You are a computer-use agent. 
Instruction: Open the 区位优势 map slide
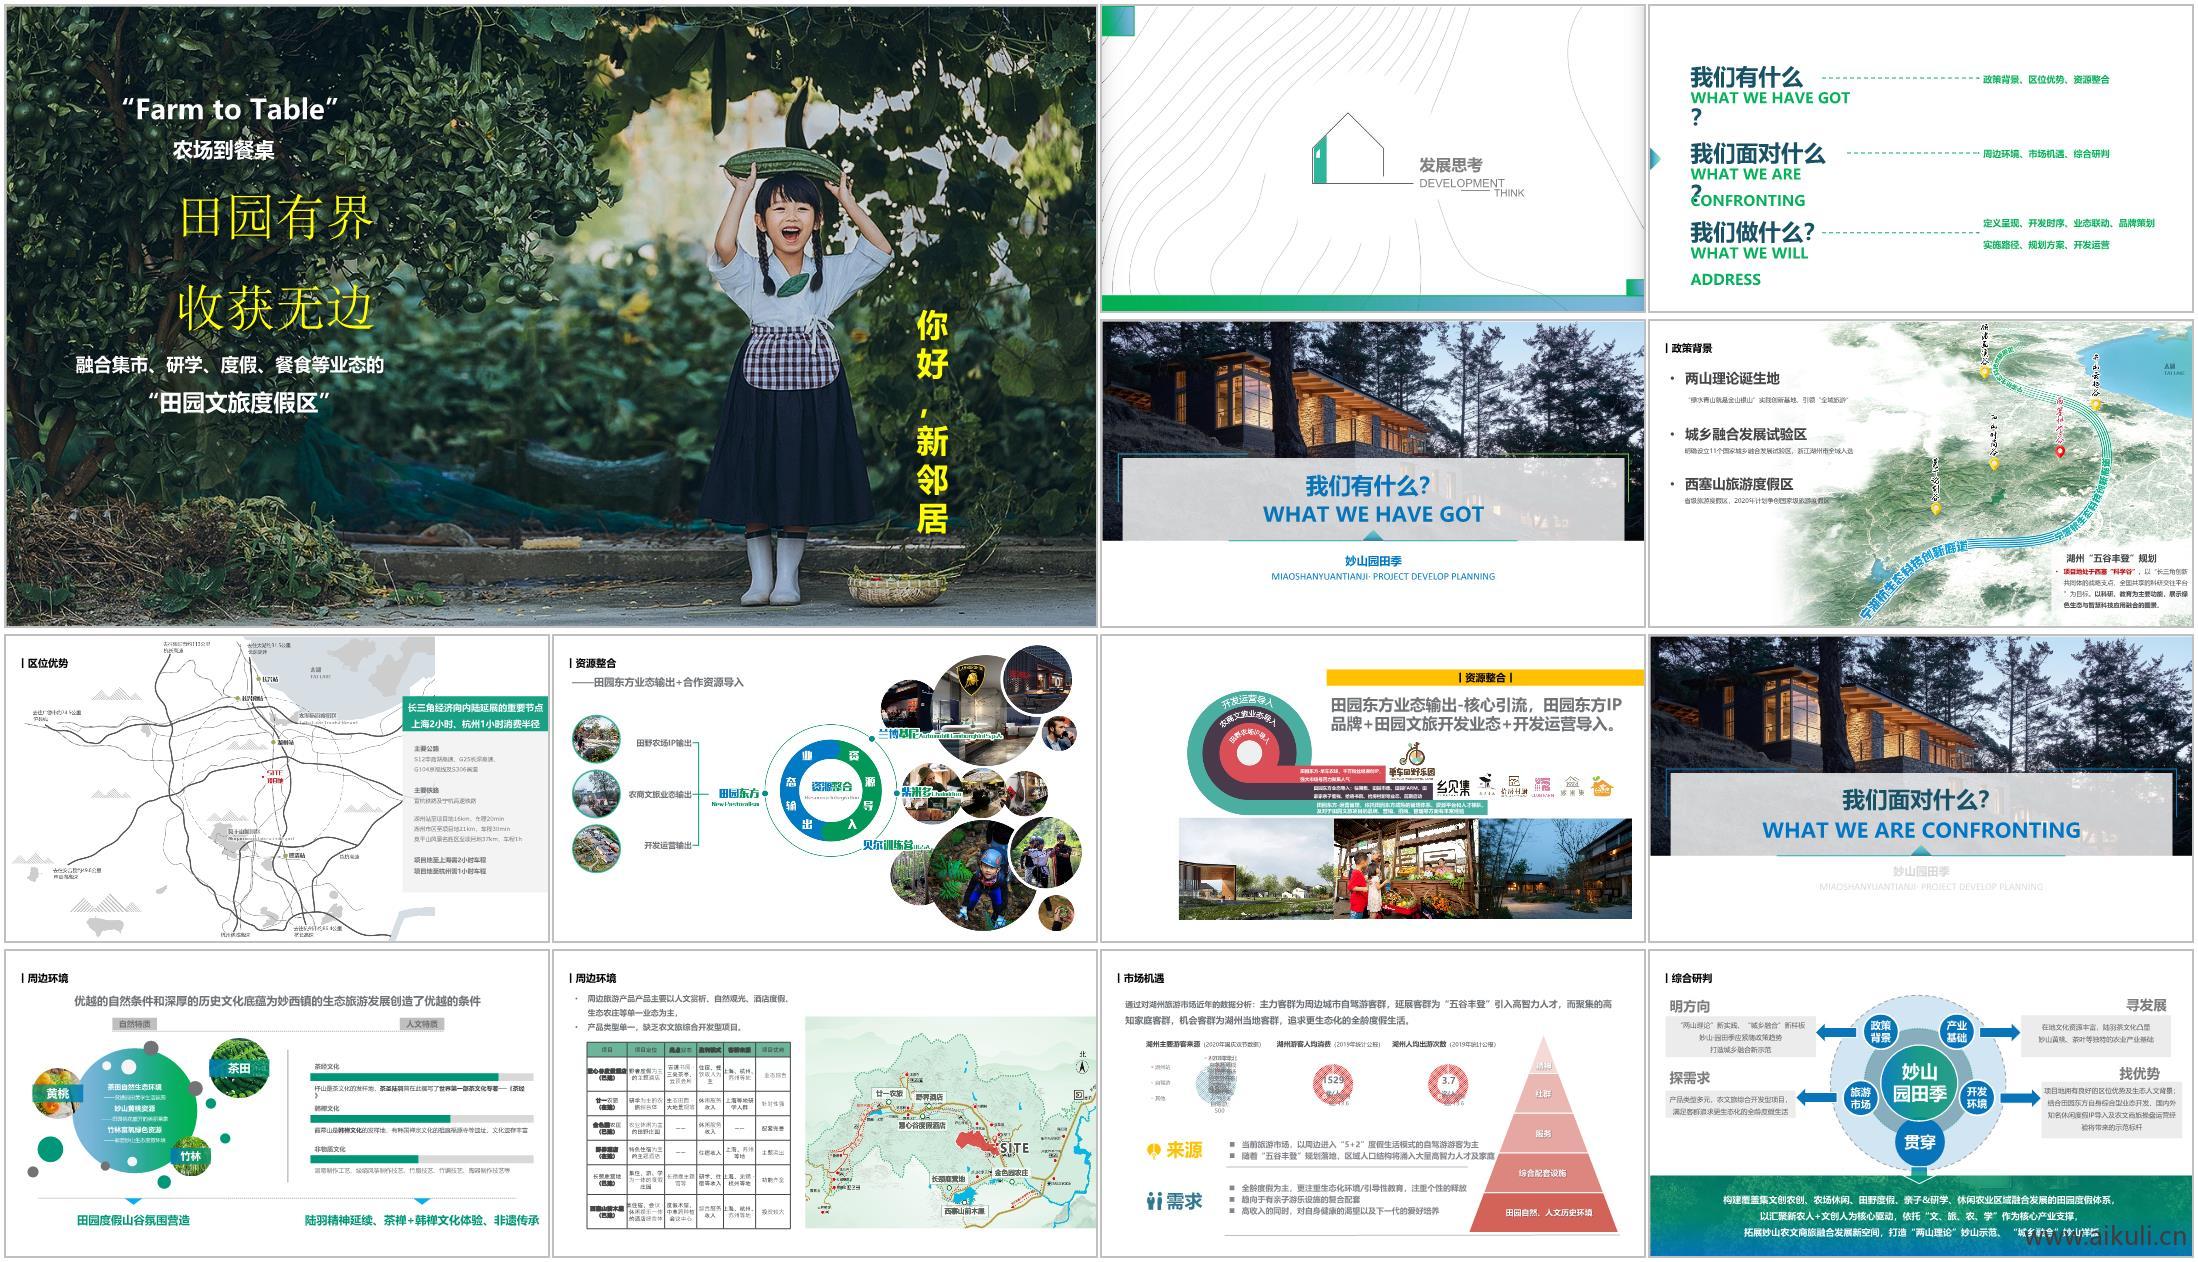pyautogui.click(x=277, y=788)
